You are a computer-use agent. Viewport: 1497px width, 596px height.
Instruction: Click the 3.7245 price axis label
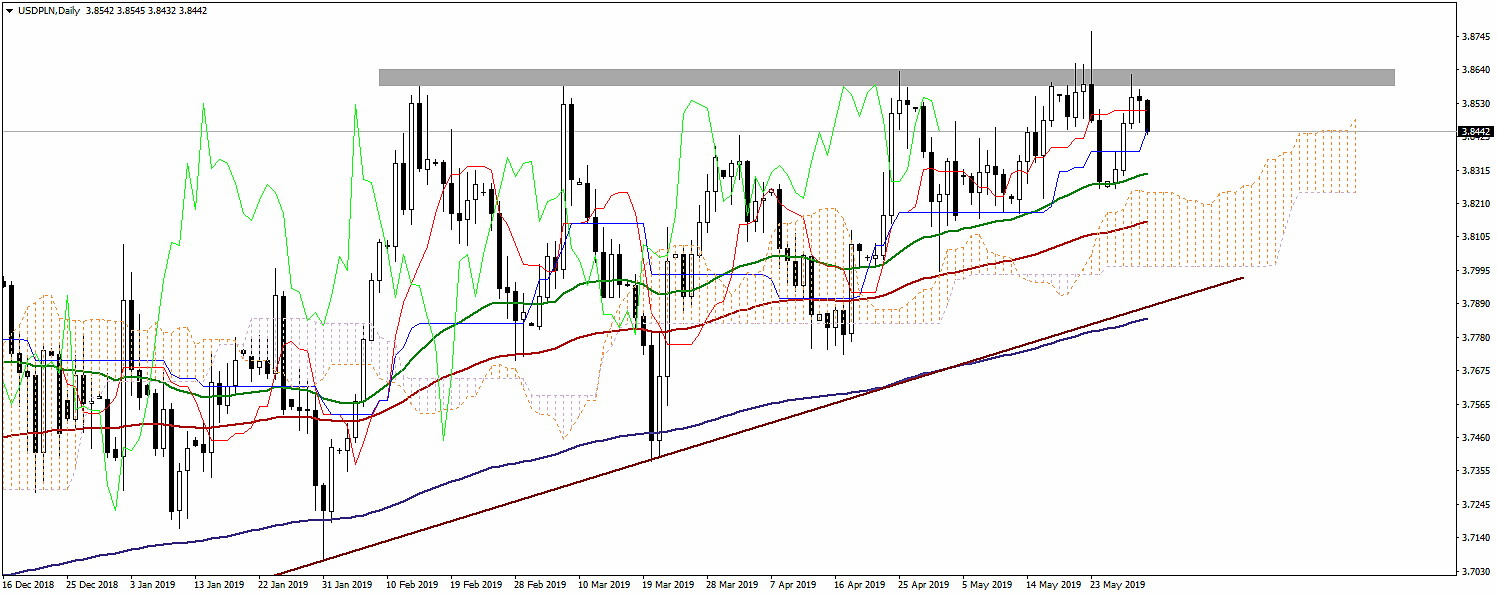tap(1476, 505)
